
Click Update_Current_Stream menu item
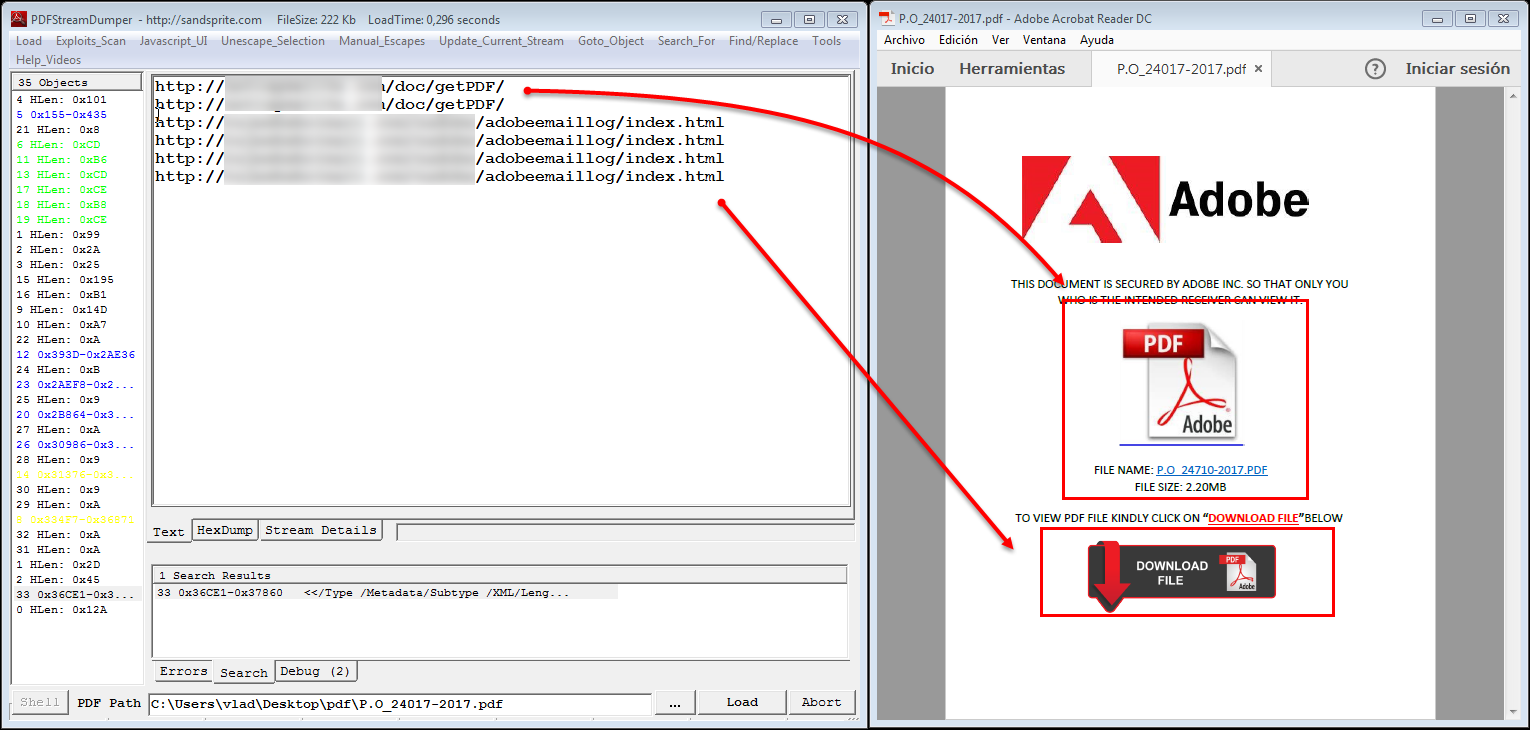pos(501,41)
